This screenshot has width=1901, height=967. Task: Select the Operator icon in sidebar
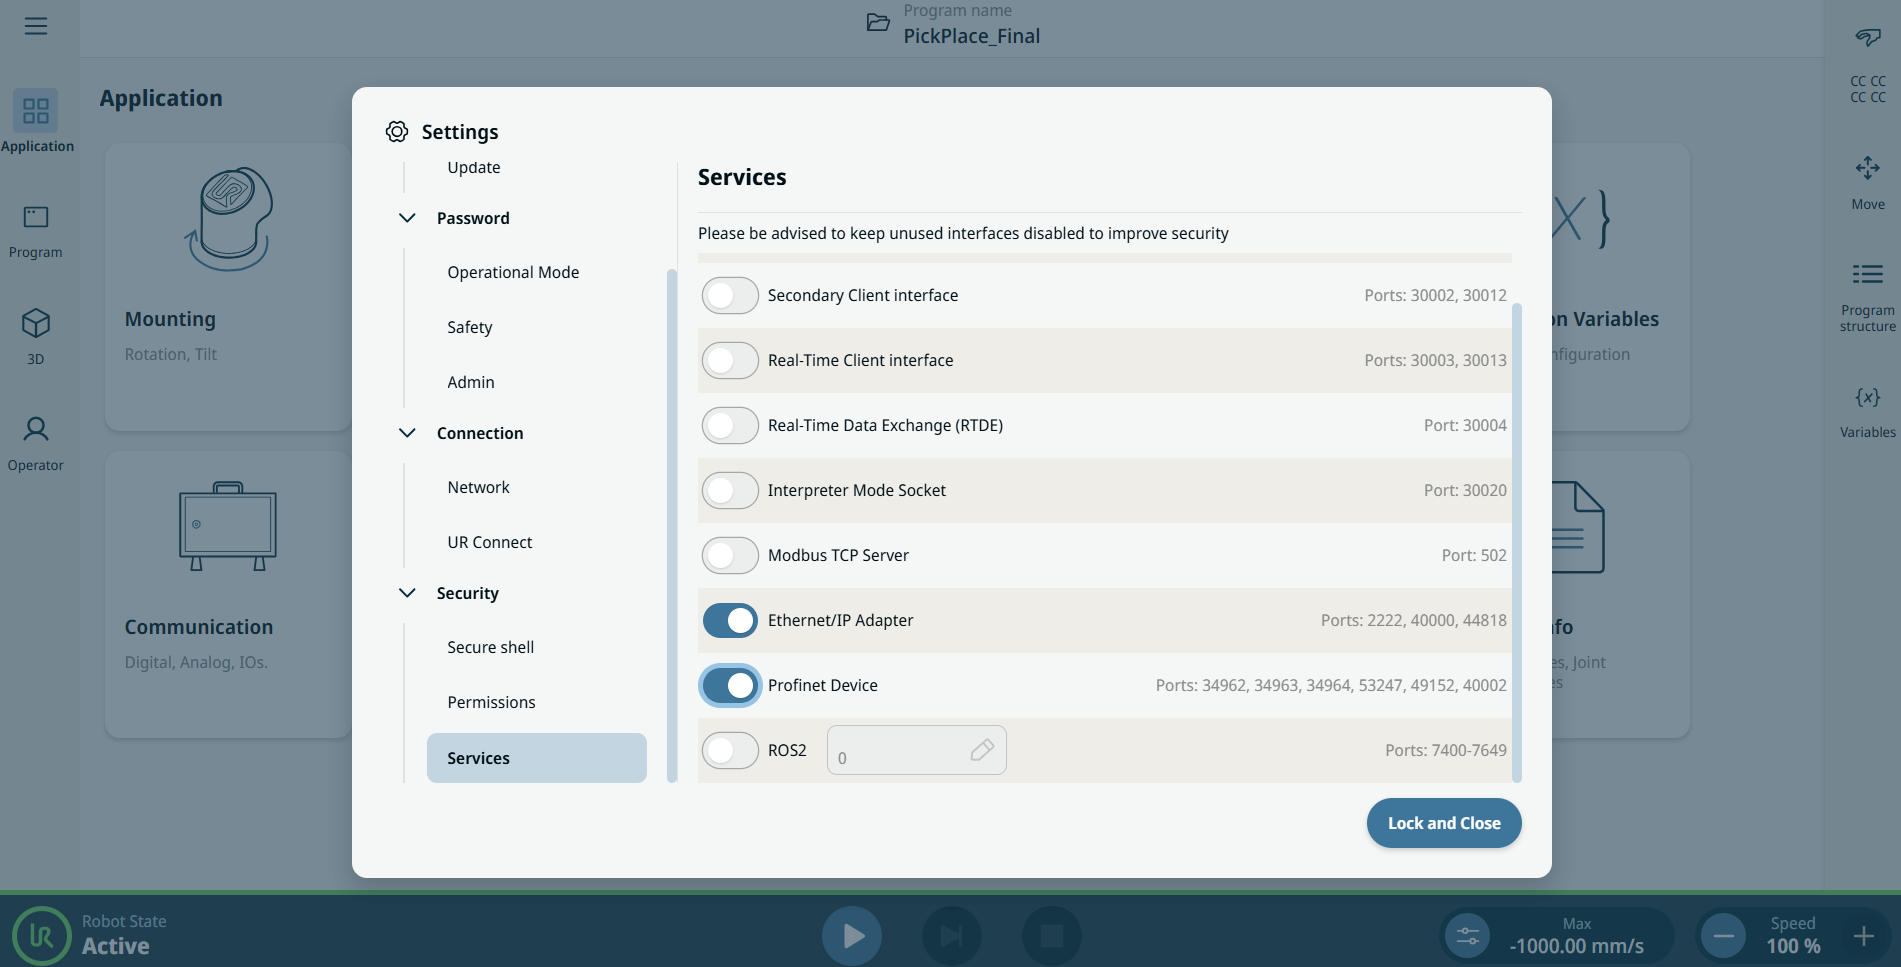[x=36, y=430]
